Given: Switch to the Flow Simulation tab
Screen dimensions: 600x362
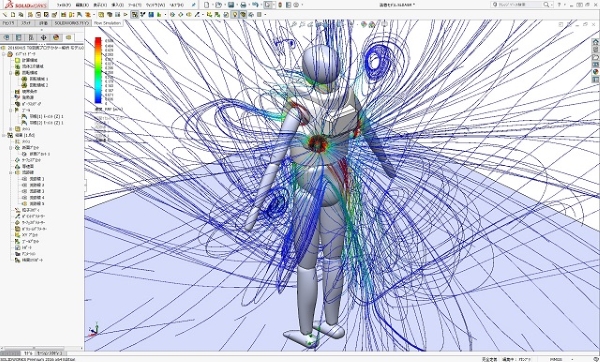Looking at the screenshot, I should pyautogui.click(x=108, y=23).
